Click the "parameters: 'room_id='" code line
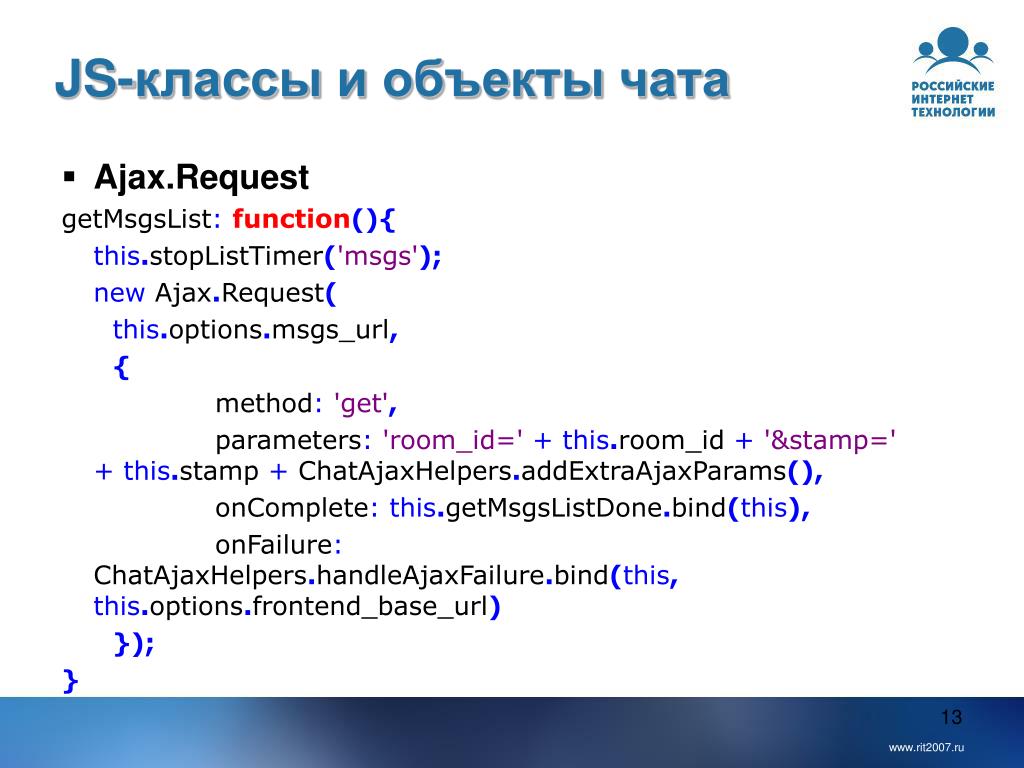This screenshot has width=1024, height=768. pos(555,440)
